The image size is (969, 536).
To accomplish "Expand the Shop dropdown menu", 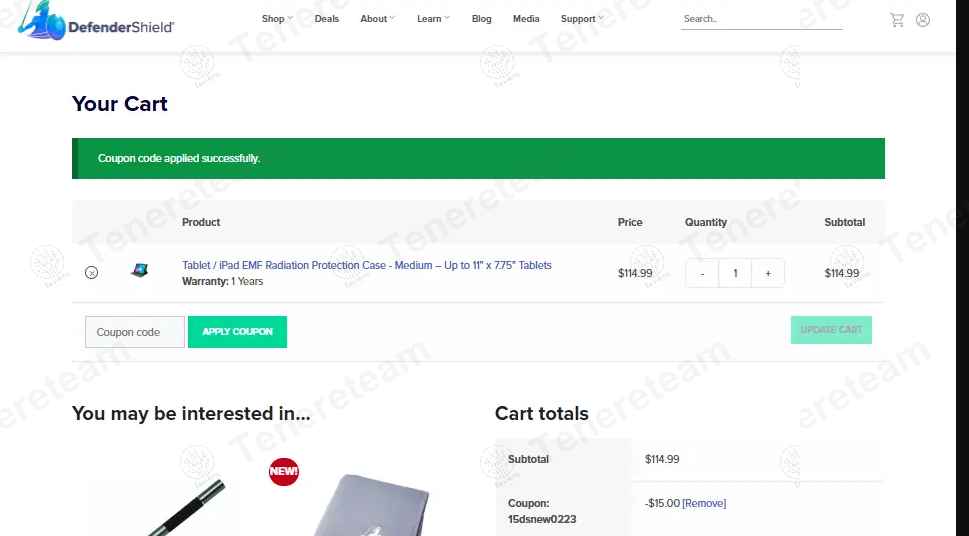I will coord(277,19).
